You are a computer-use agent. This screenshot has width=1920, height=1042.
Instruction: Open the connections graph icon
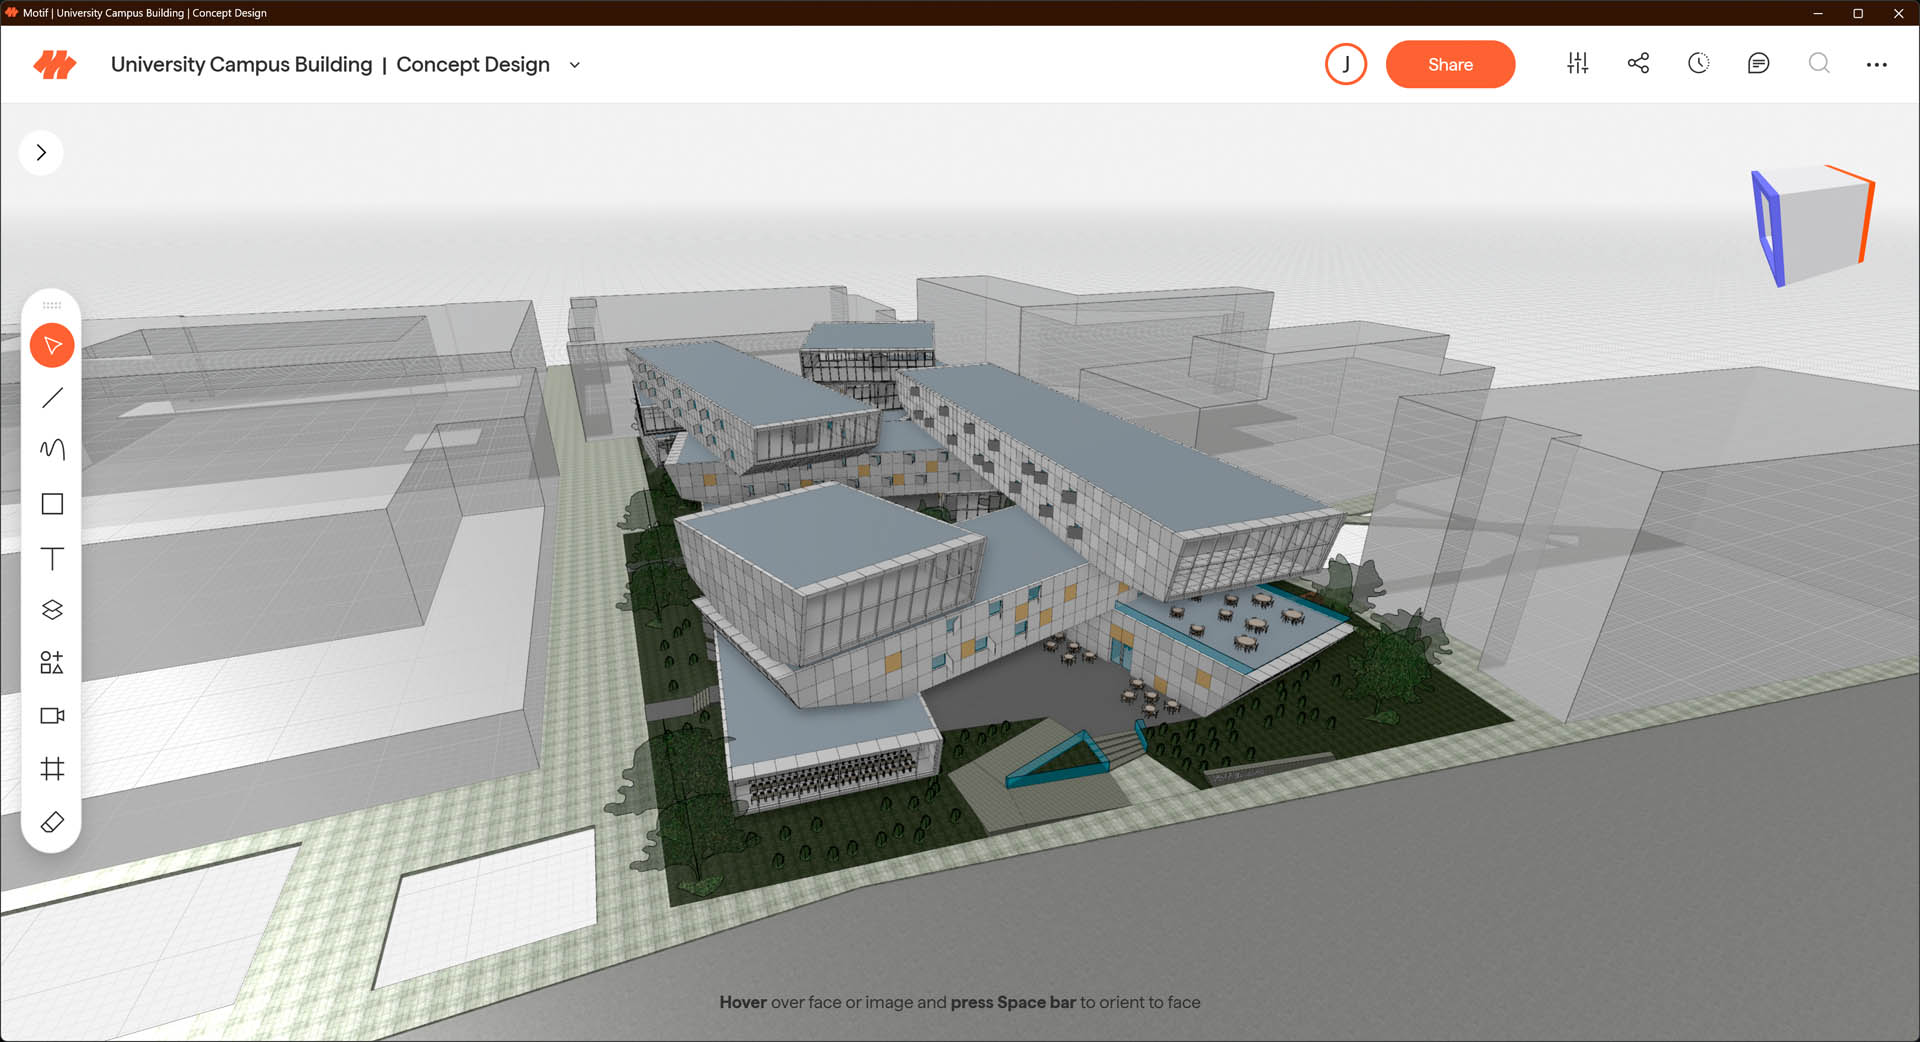point(1638,64)
